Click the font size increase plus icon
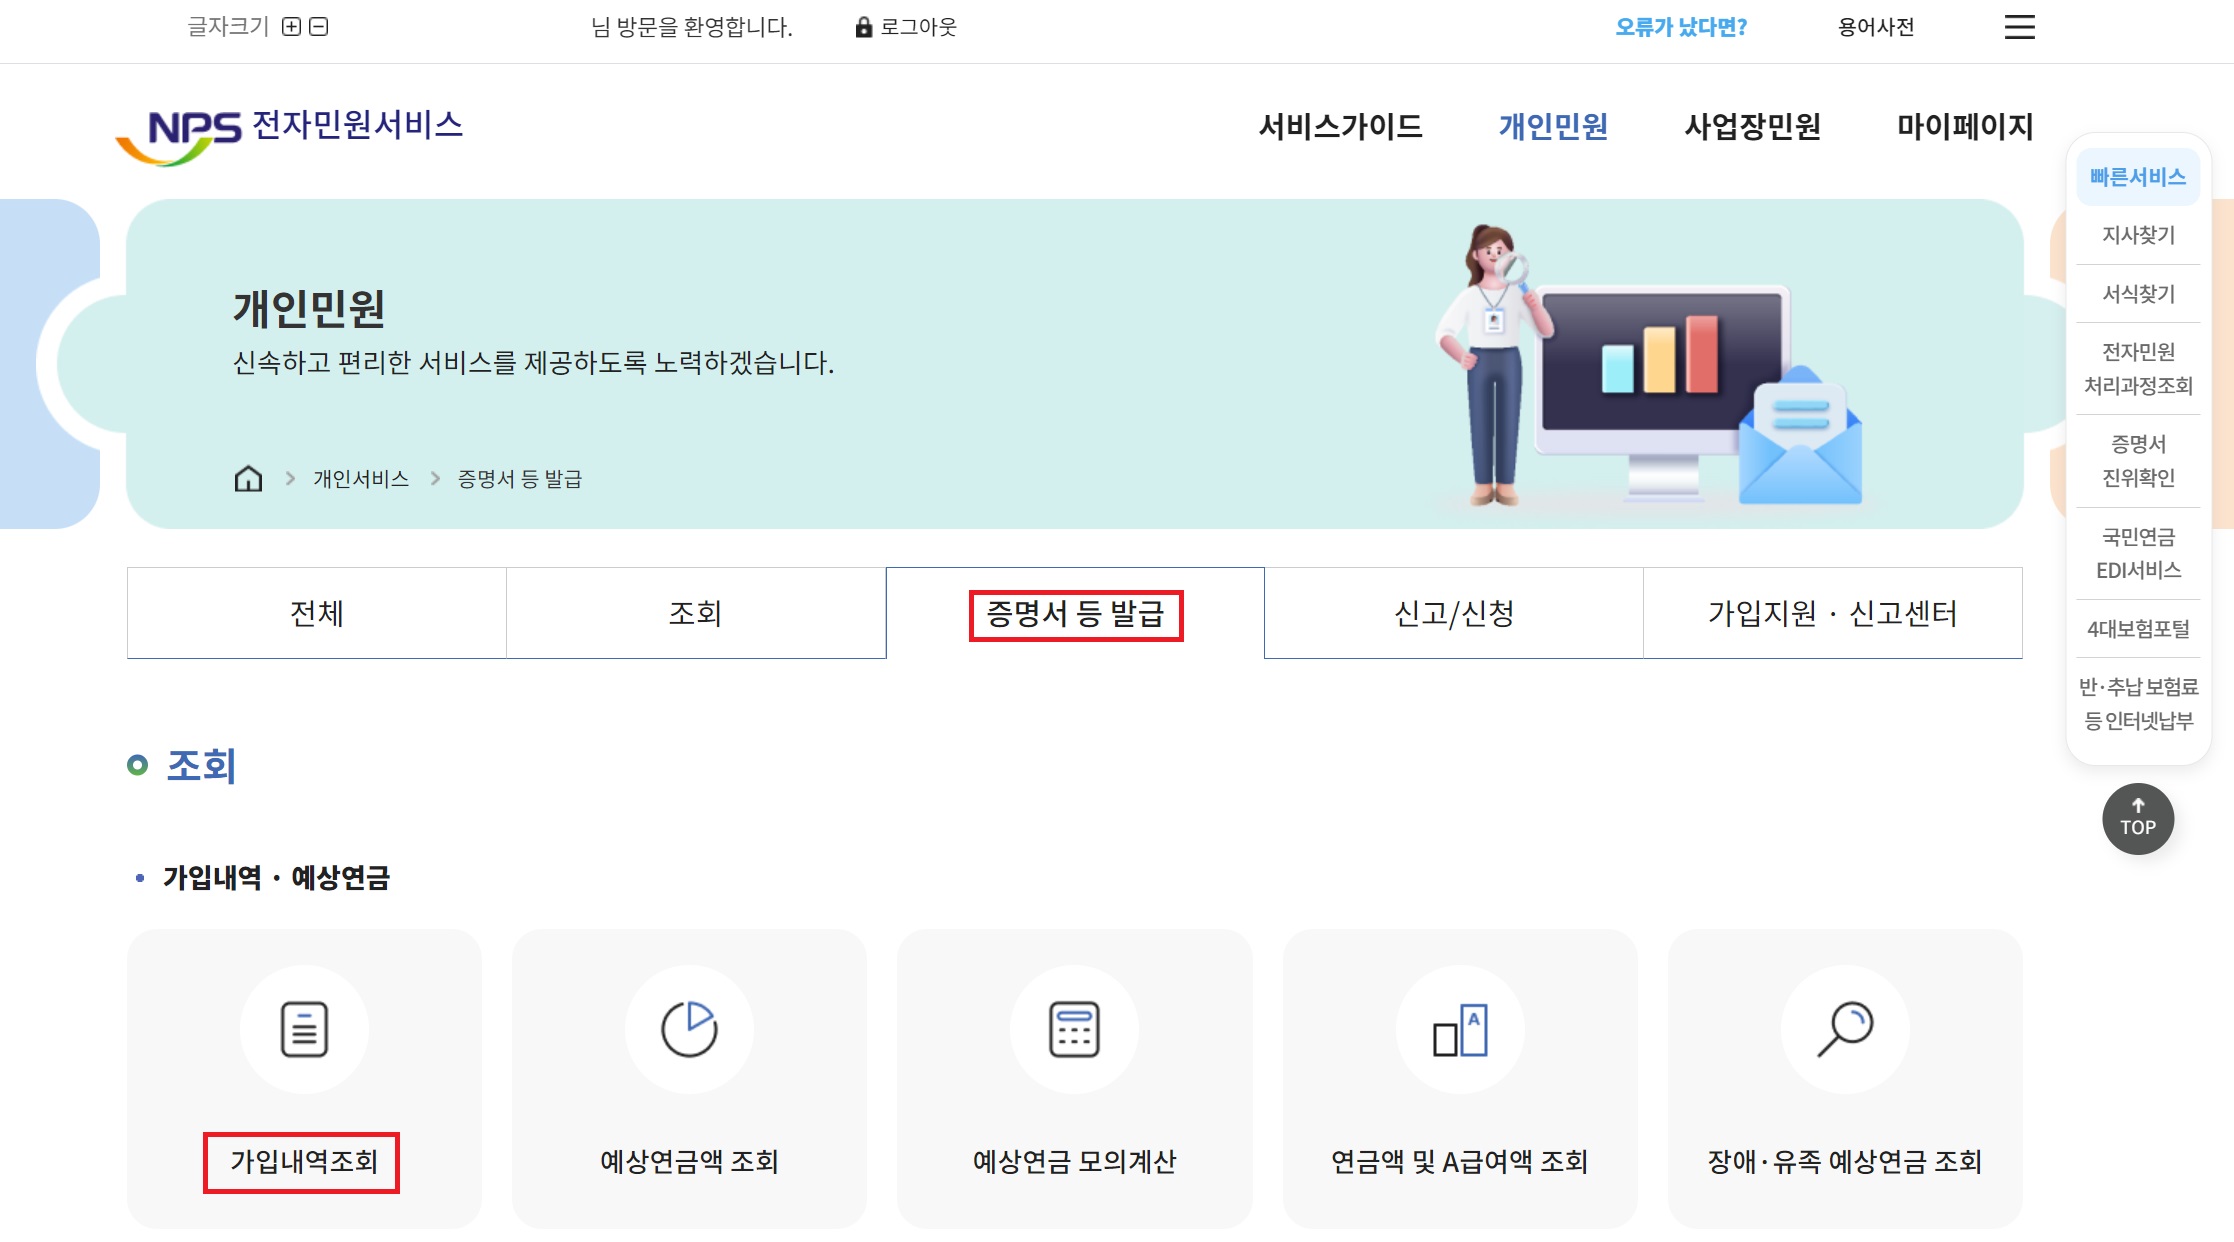Viewport: 2234px width, 1242px height. (291, 27)
